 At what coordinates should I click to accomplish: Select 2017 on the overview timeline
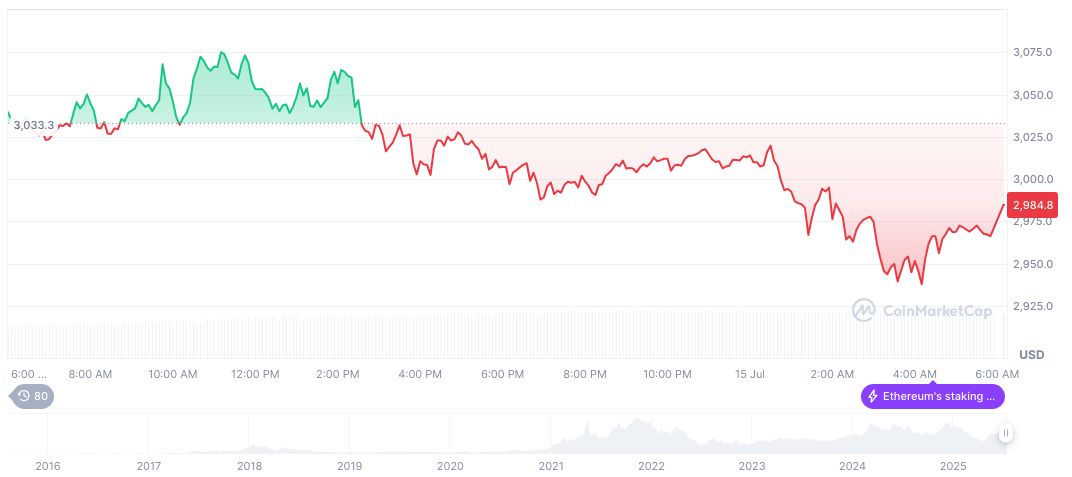point(148,466)
